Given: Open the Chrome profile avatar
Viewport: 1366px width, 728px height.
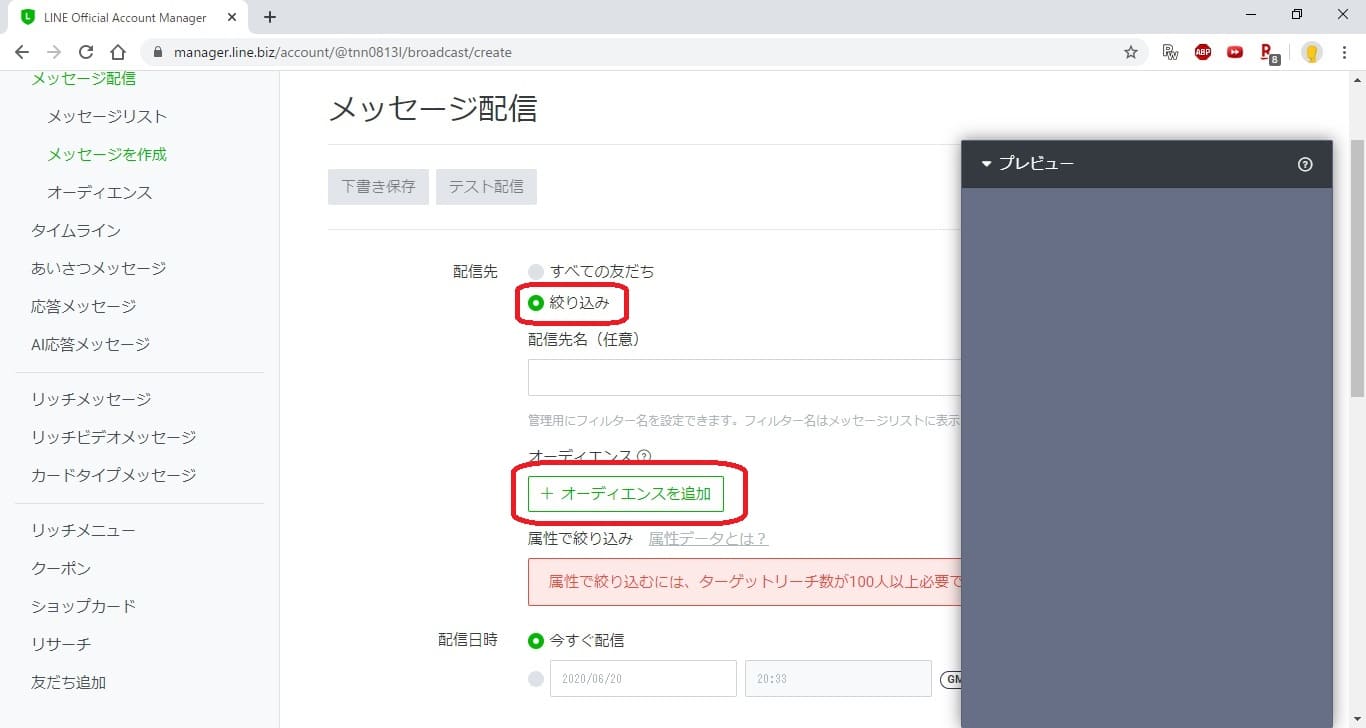Looking at the screenshot, I should coord(1312,52).
